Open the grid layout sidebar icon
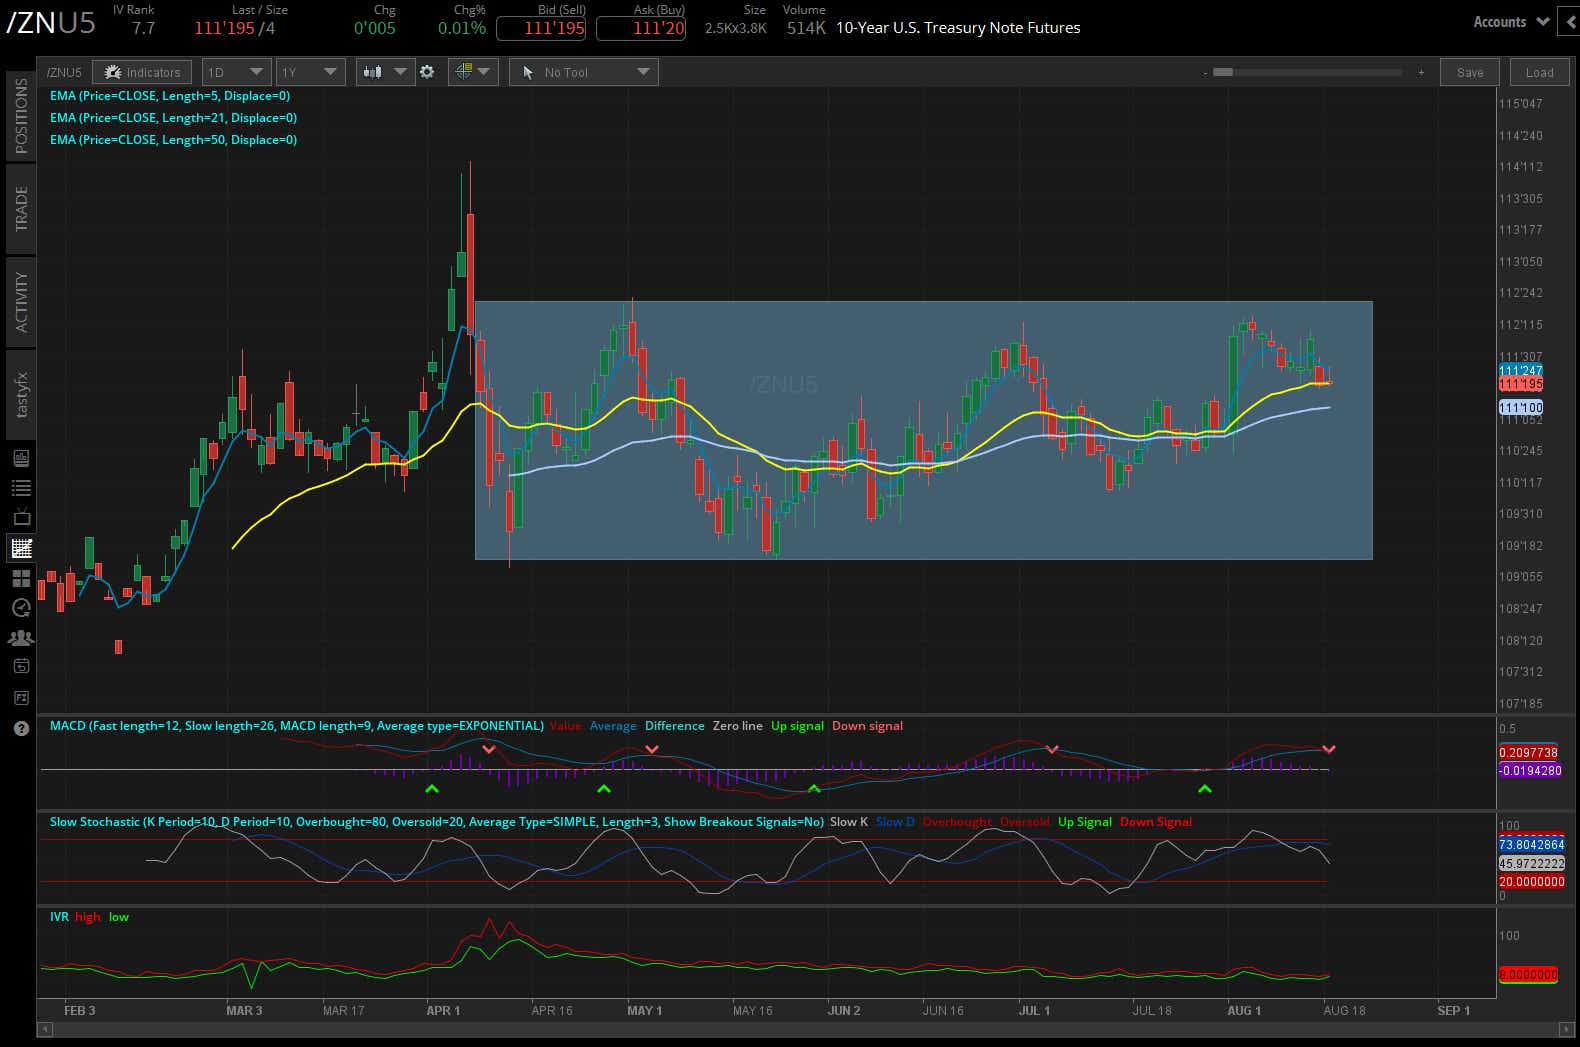 click(x=21, y=578)
